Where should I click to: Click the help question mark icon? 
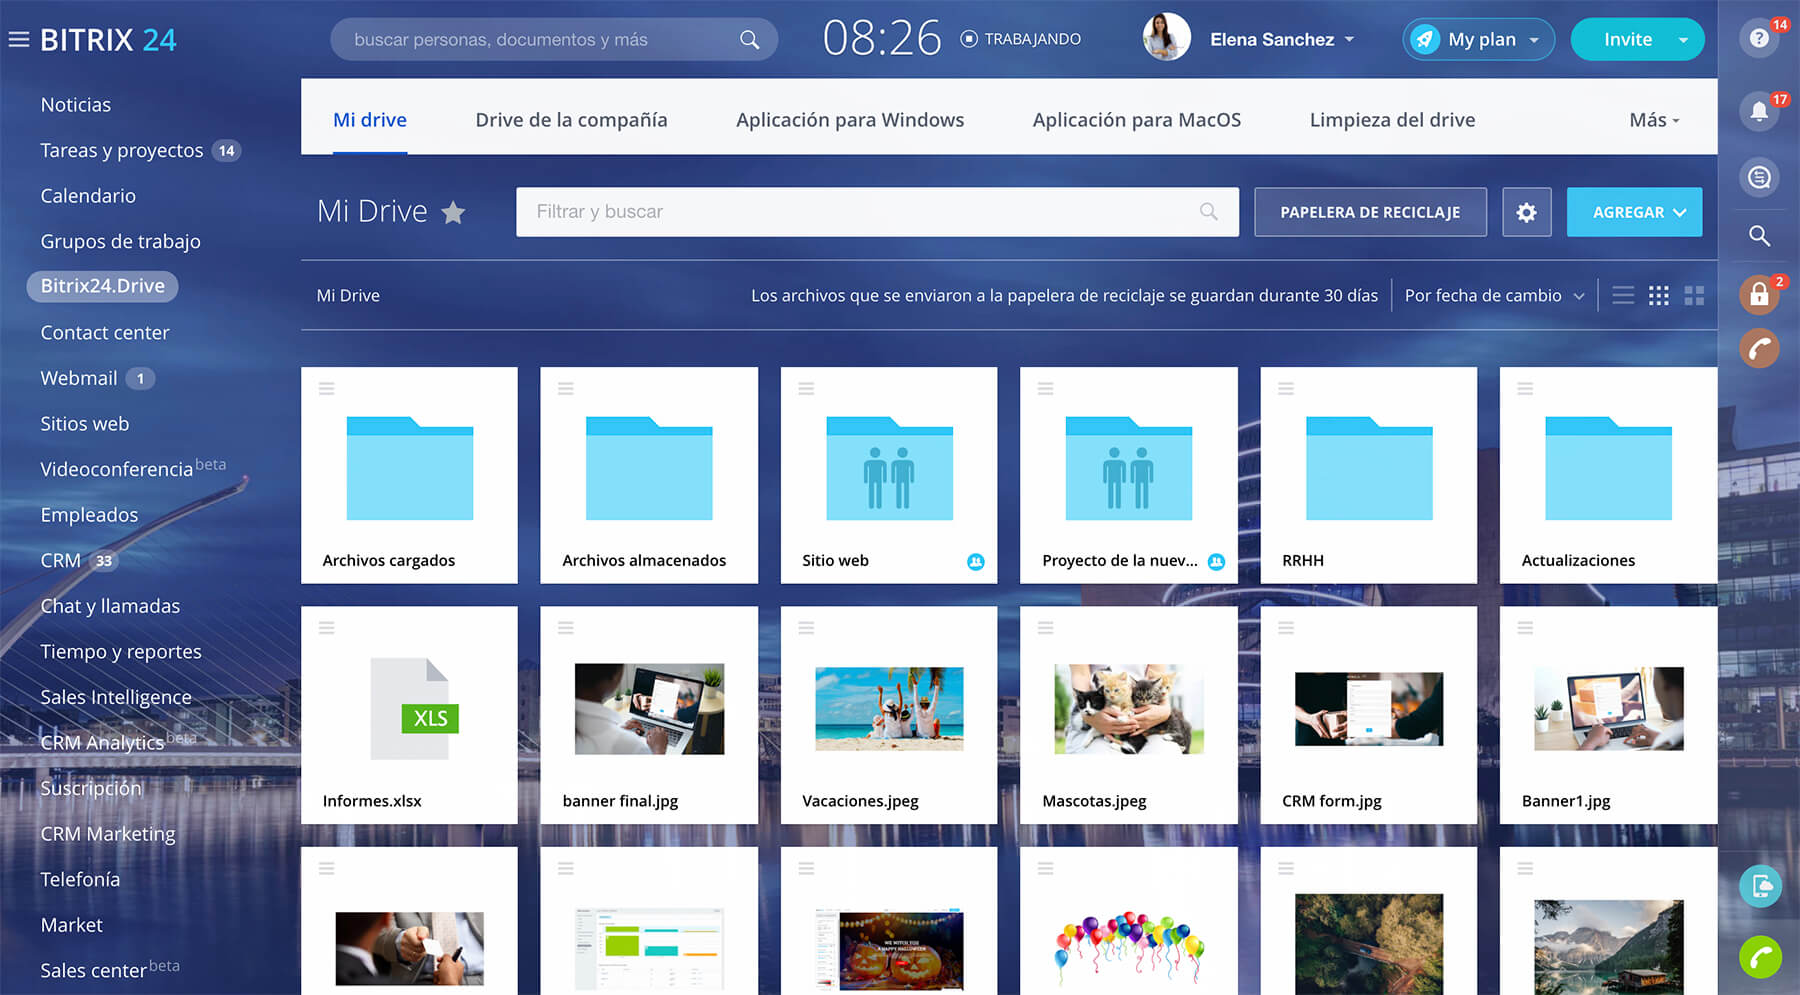pyautogui.click(x=1759, y=39)
